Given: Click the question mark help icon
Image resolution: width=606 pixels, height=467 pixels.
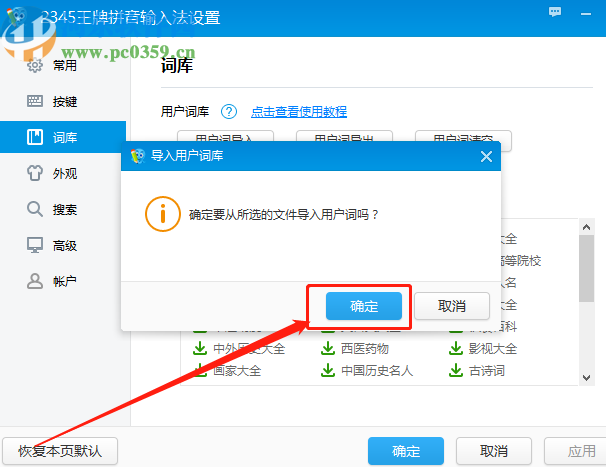Looking at the screenshot, I should 229,112.
